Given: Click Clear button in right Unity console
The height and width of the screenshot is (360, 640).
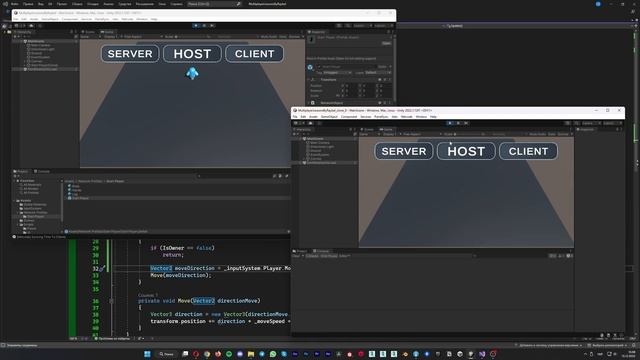Looking at the screenshot, I should point(297,256).
